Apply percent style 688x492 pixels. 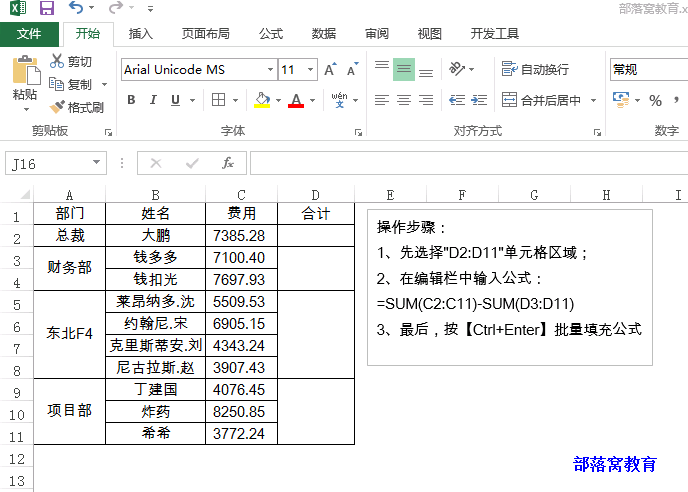pos(656,101)
